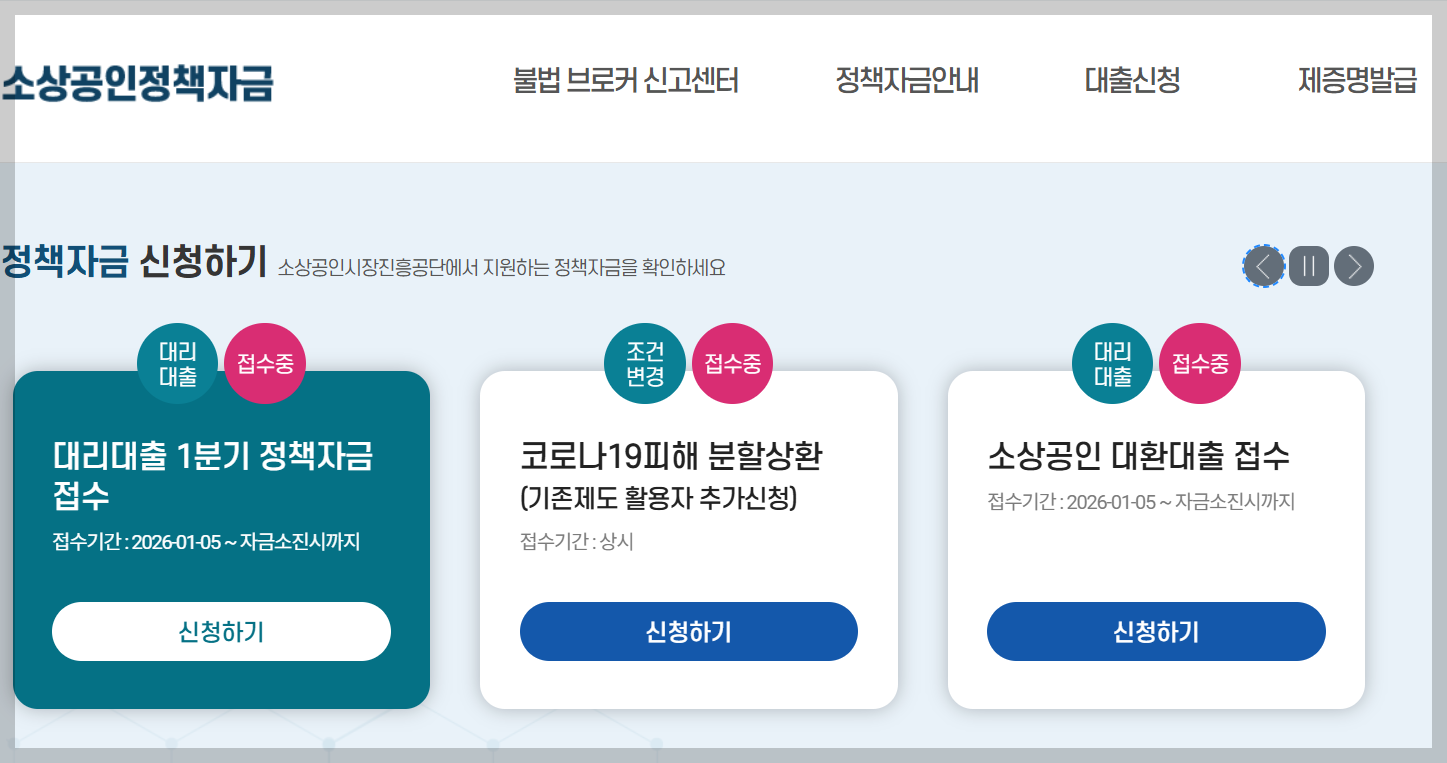Click 신청하기 on the 코로나19피해 분할상환 card

688,631
